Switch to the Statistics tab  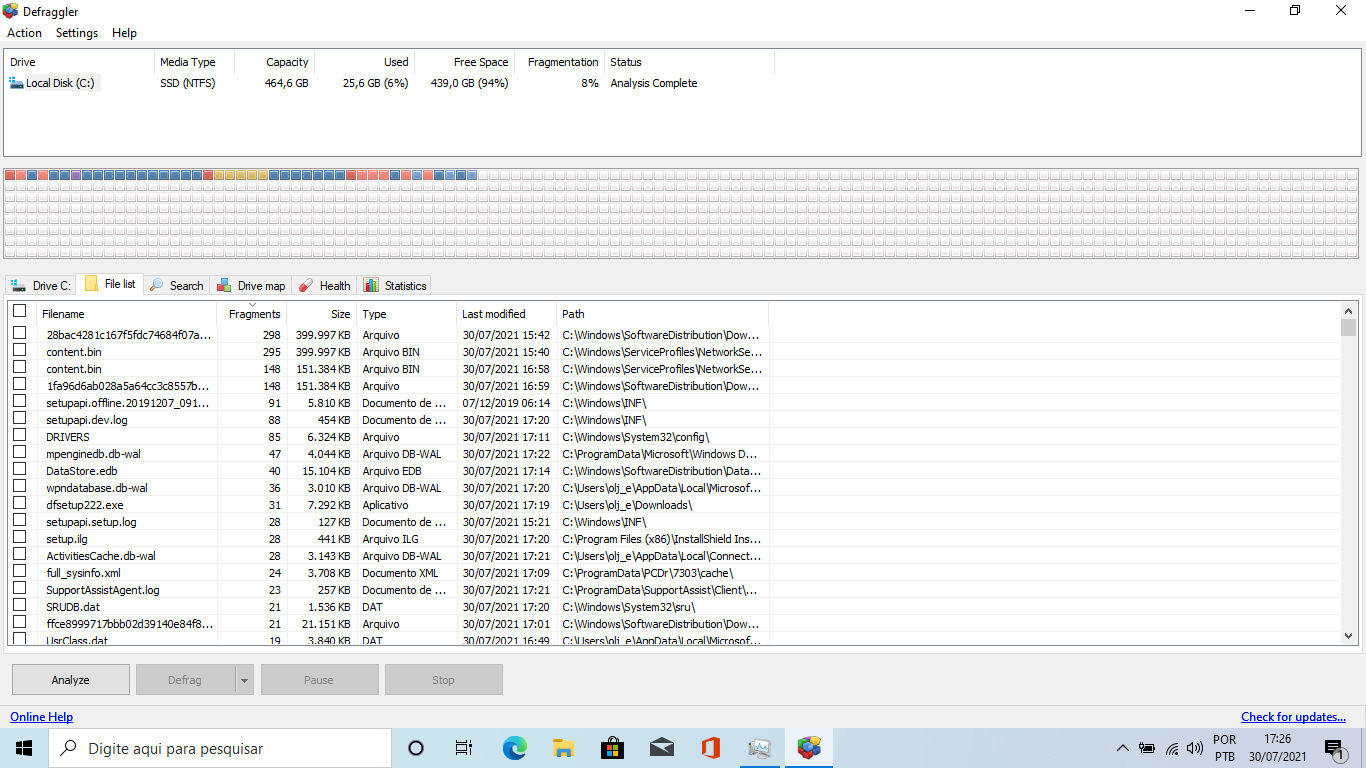pos(395,285)
